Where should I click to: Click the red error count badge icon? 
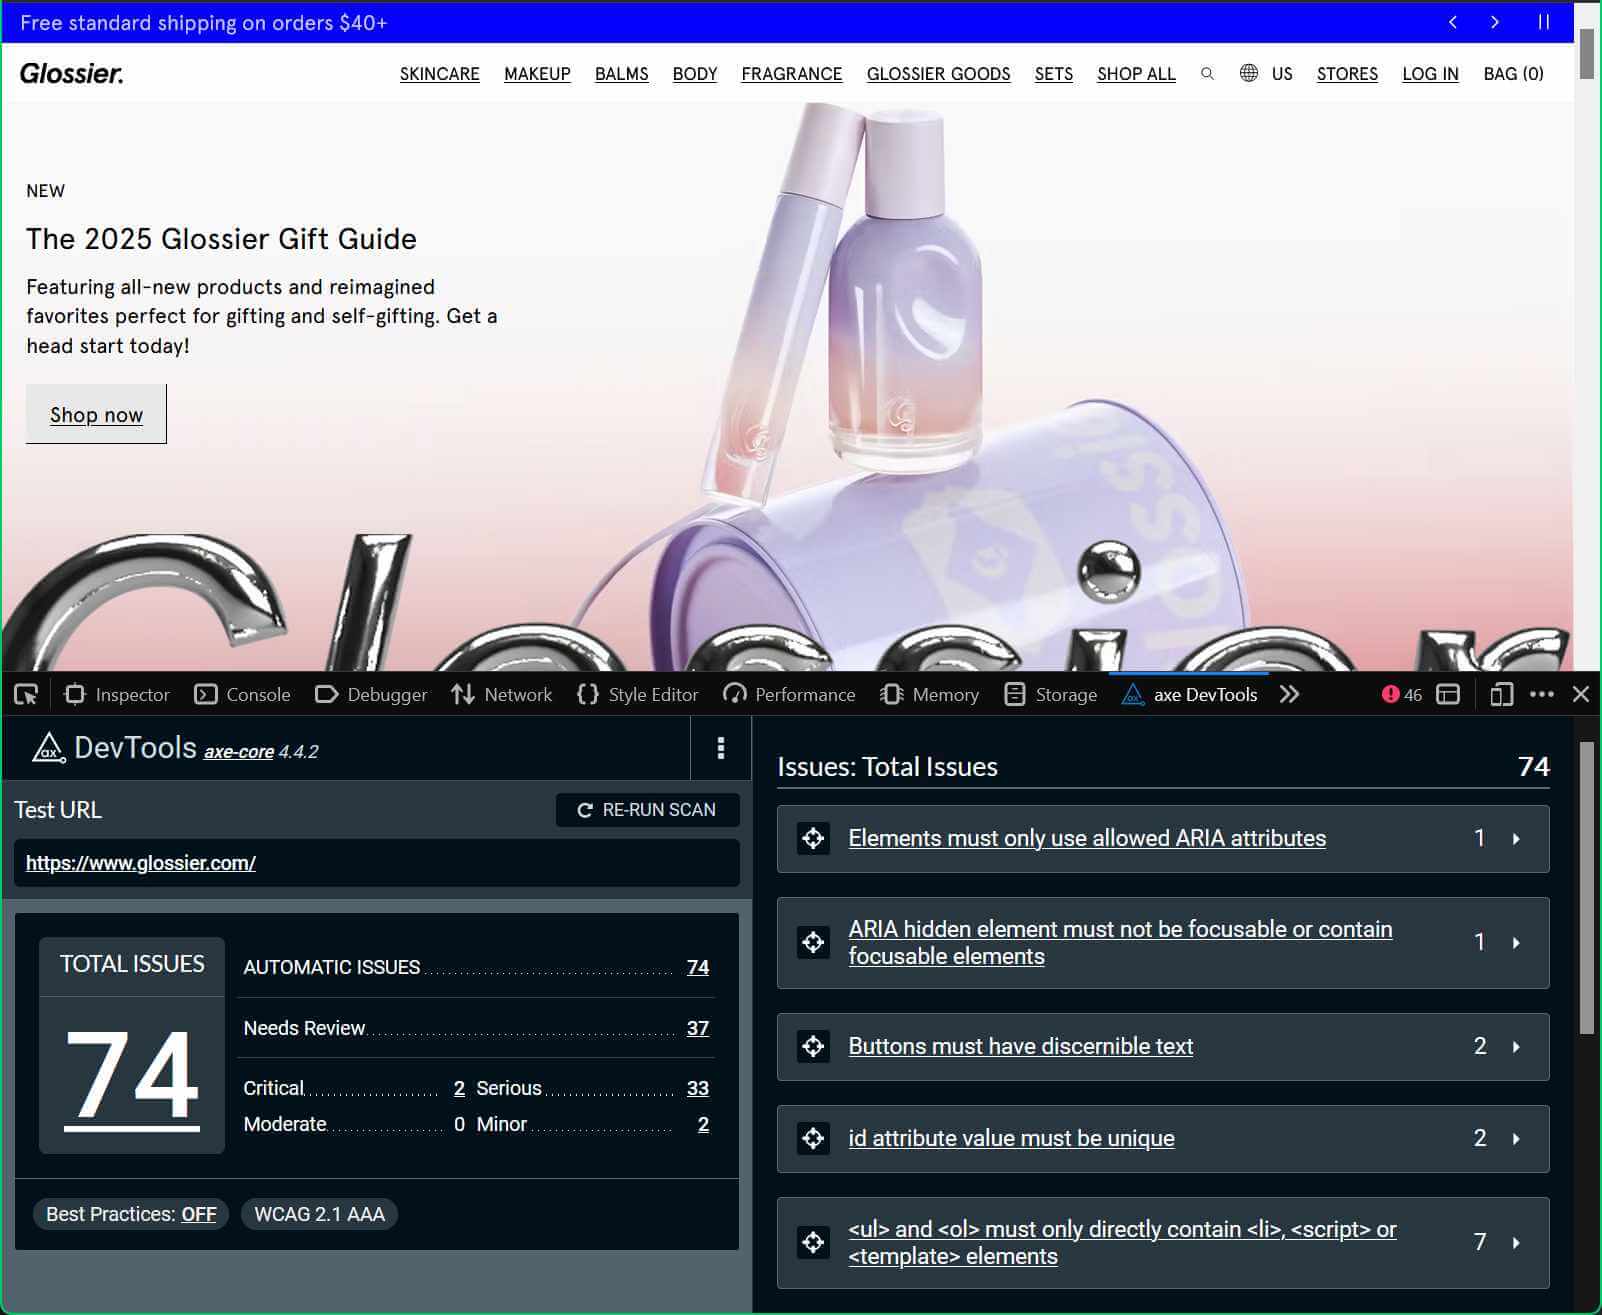(x=1390, y=694)
